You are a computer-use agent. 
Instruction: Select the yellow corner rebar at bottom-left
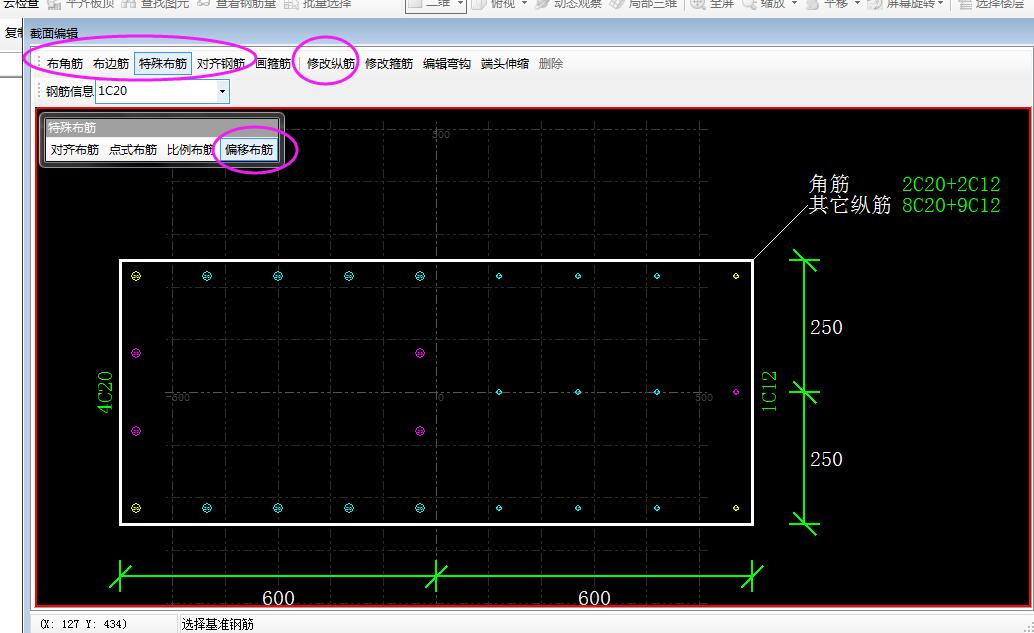(x=136, y=508)
